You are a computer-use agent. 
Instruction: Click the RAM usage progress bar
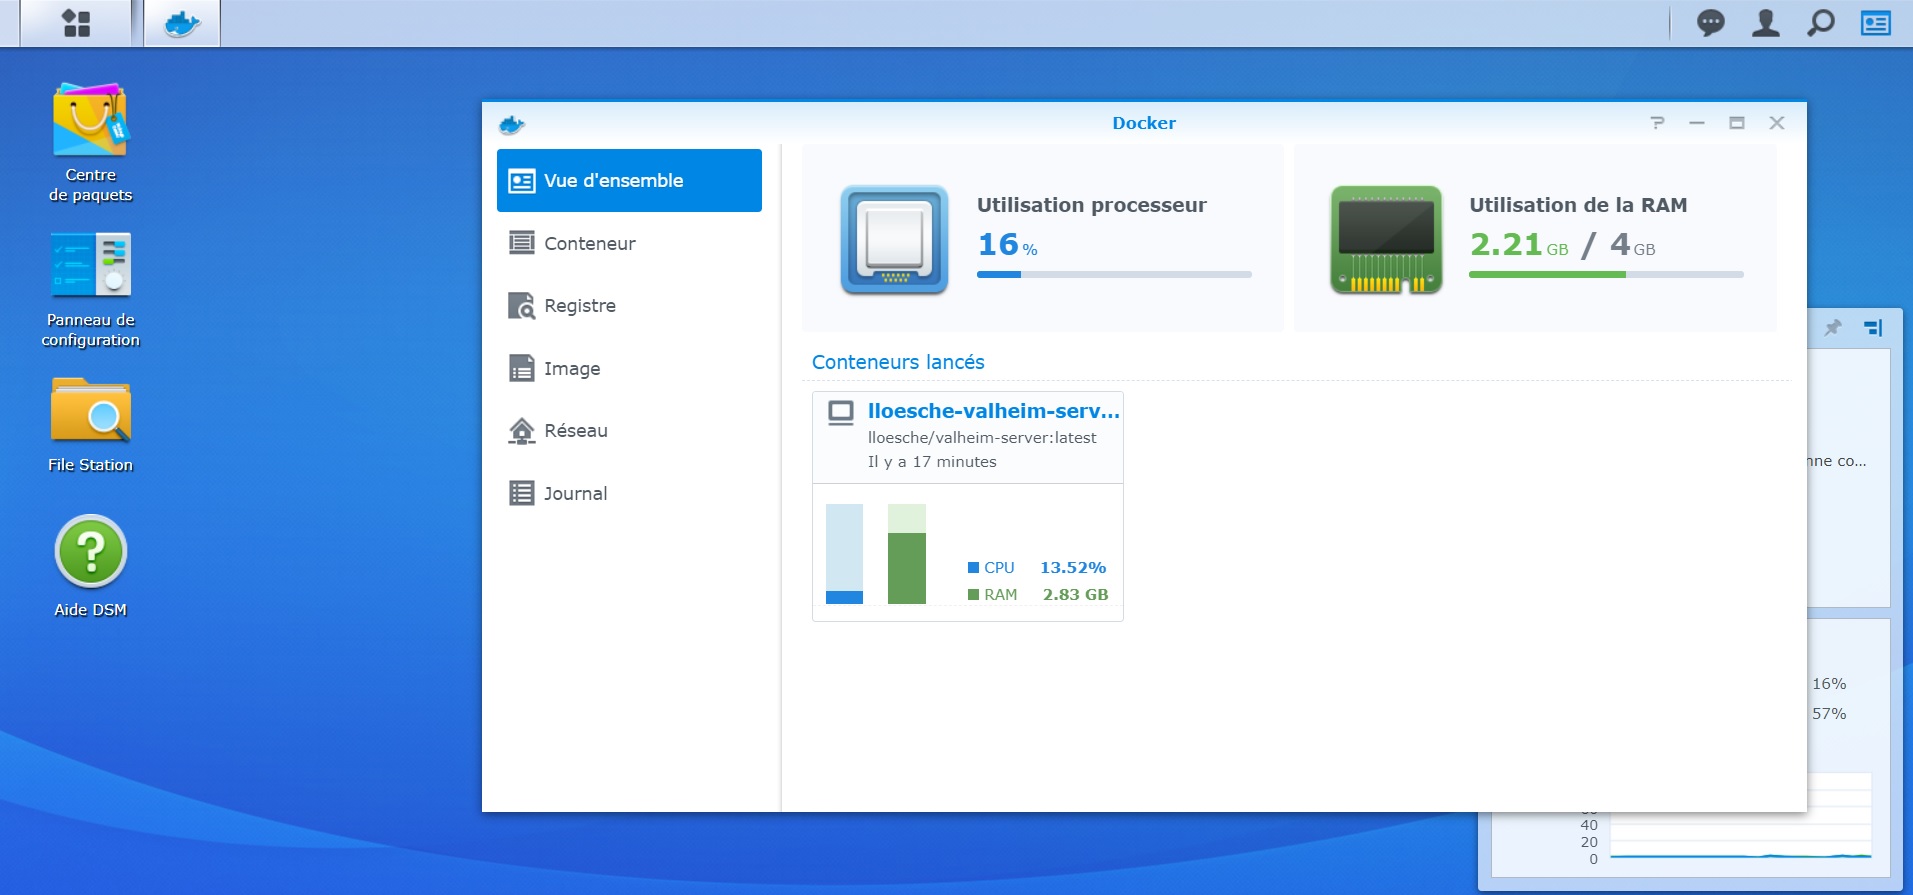(1606, 274)
